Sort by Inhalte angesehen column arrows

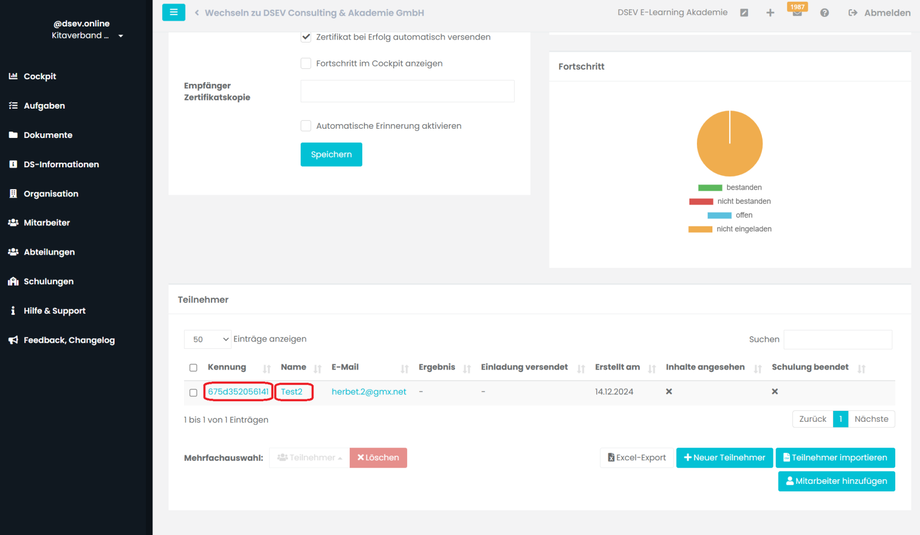[757, 368]
